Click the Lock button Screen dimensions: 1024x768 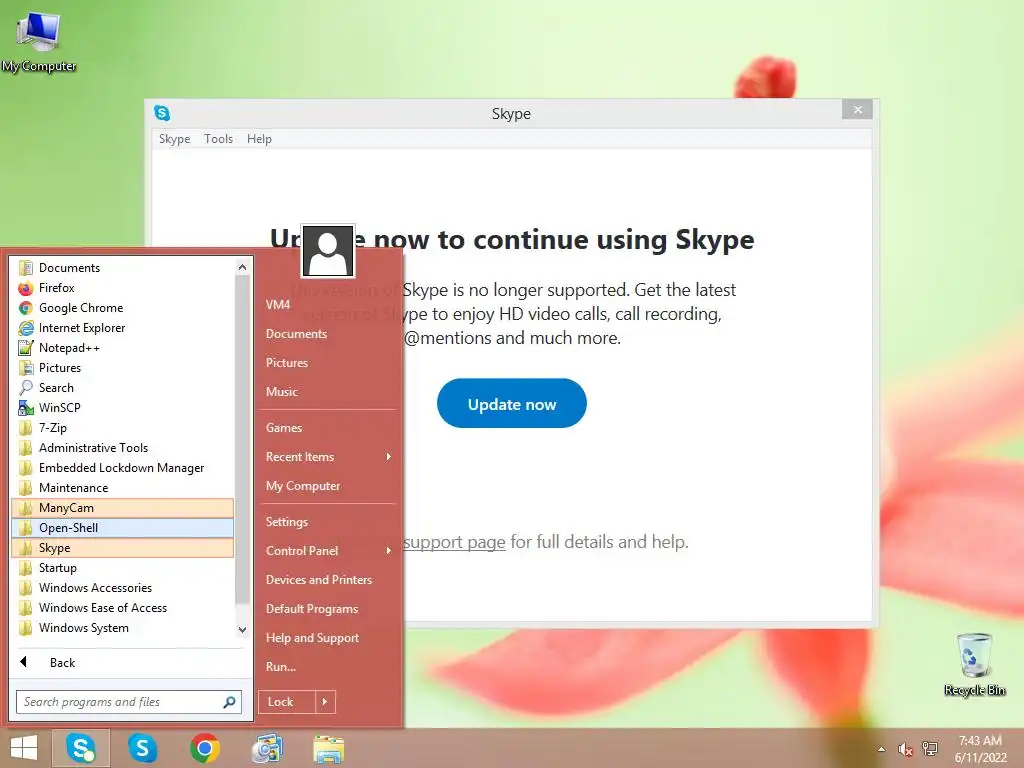286,702
